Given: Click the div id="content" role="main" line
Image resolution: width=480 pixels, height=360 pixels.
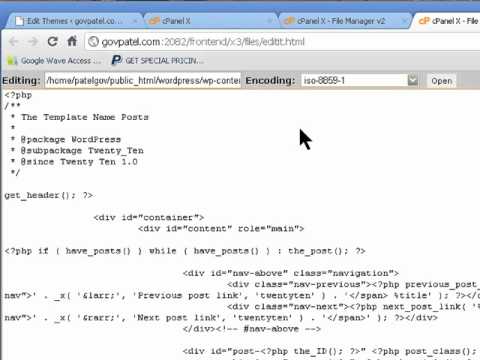Looking at the screenshot, I should 221,229.
